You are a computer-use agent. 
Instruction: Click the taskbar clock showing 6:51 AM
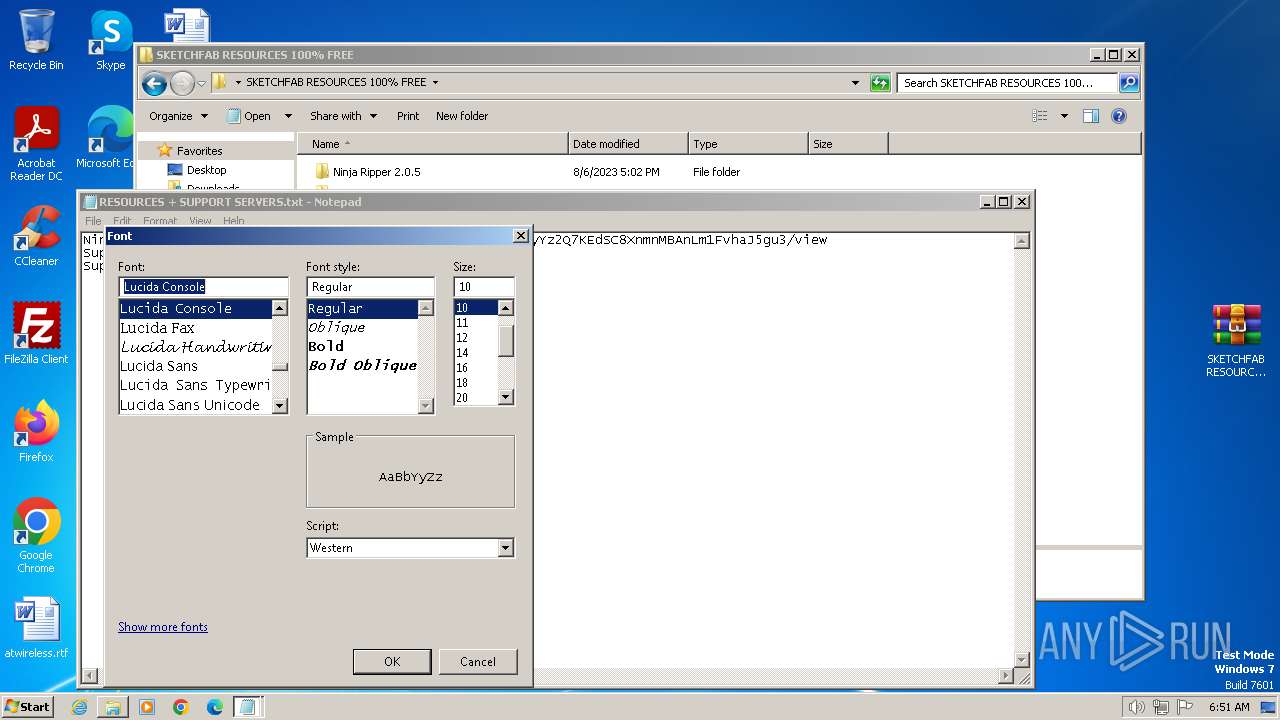[1228, 707]
